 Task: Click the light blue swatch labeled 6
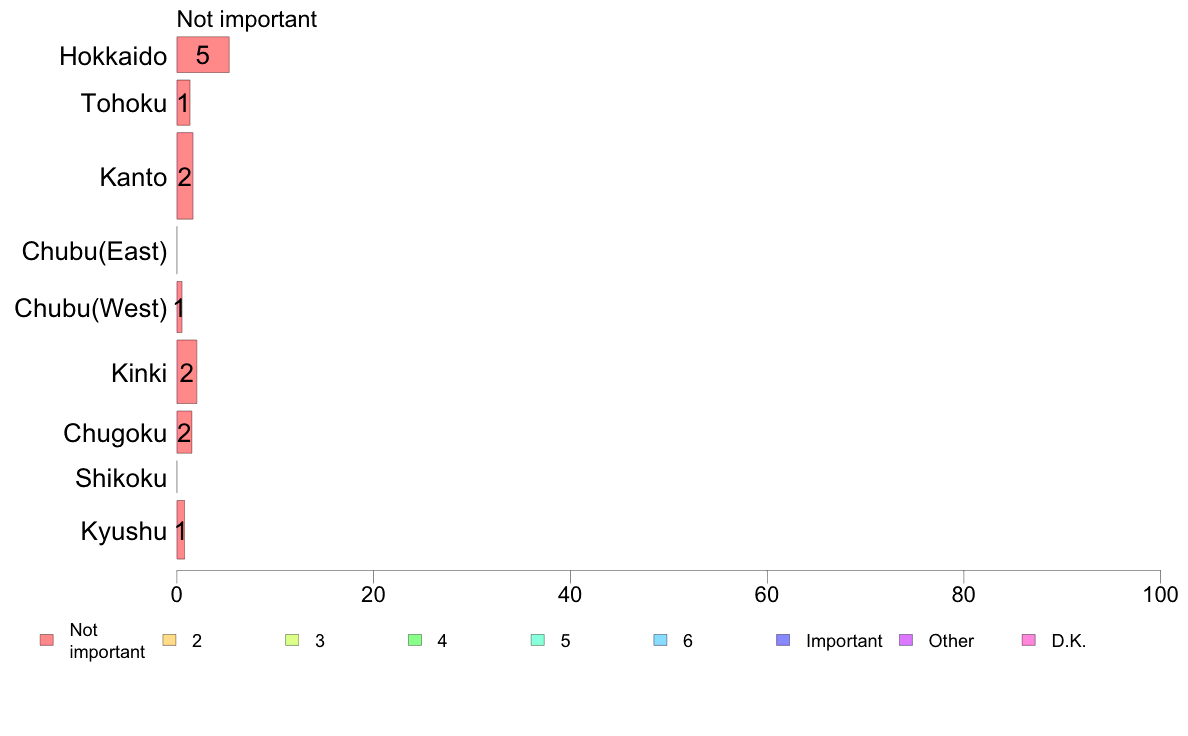click(660, 641)
